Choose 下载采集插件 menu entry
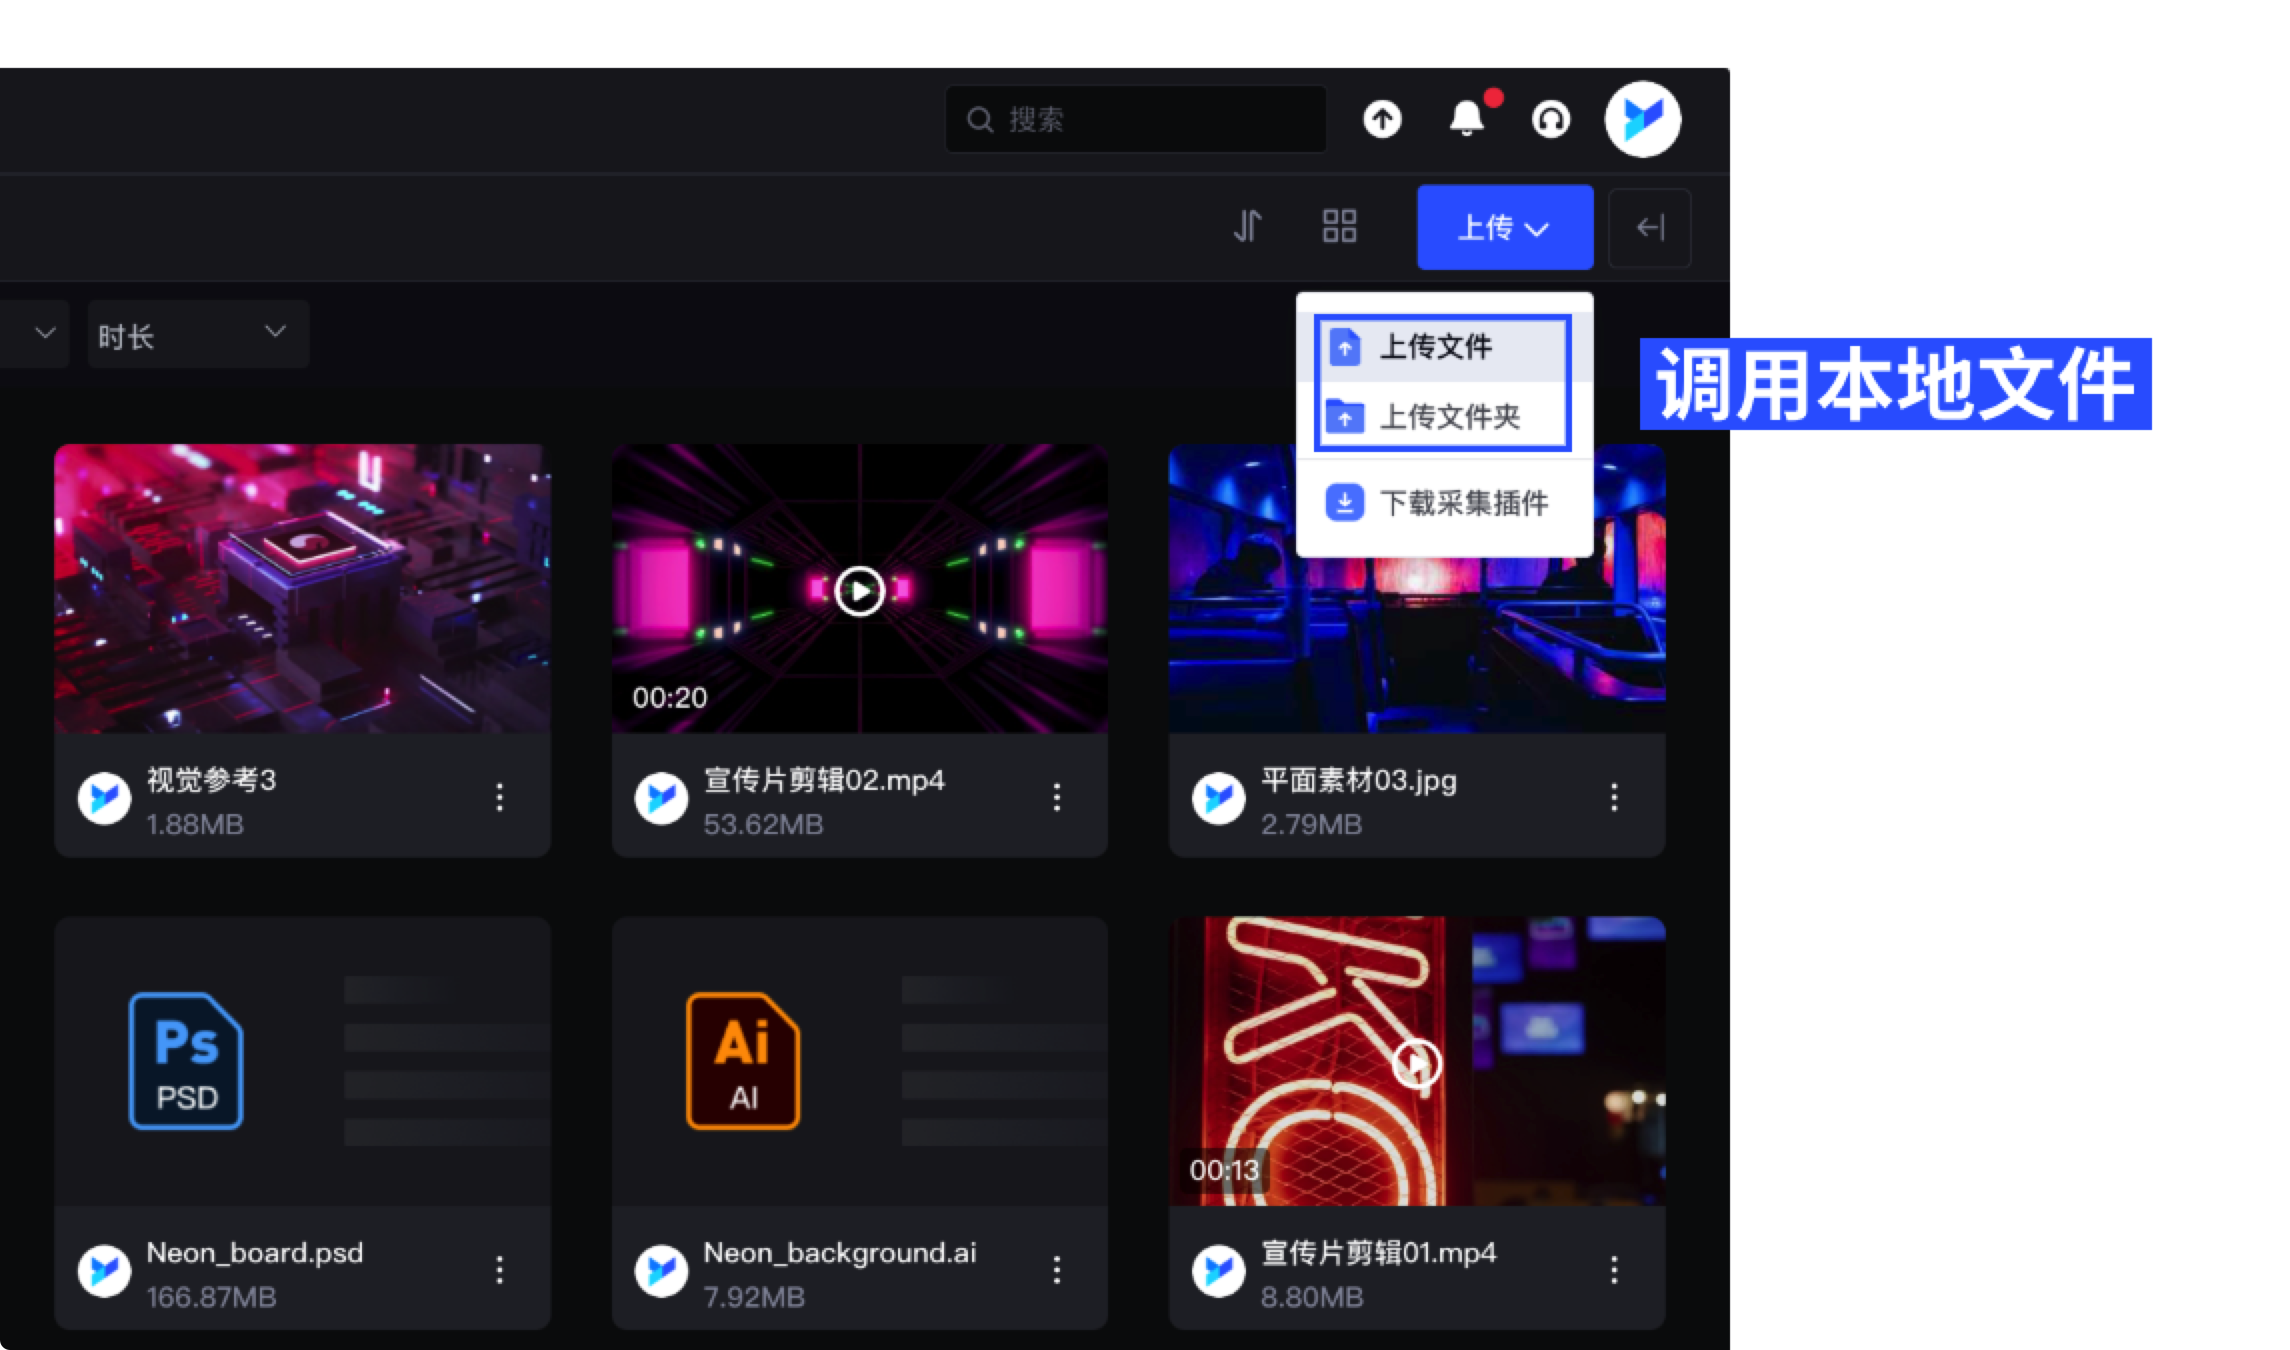The width and height of the screenshot is (2290, 1350). click(x=1443, y=503)
